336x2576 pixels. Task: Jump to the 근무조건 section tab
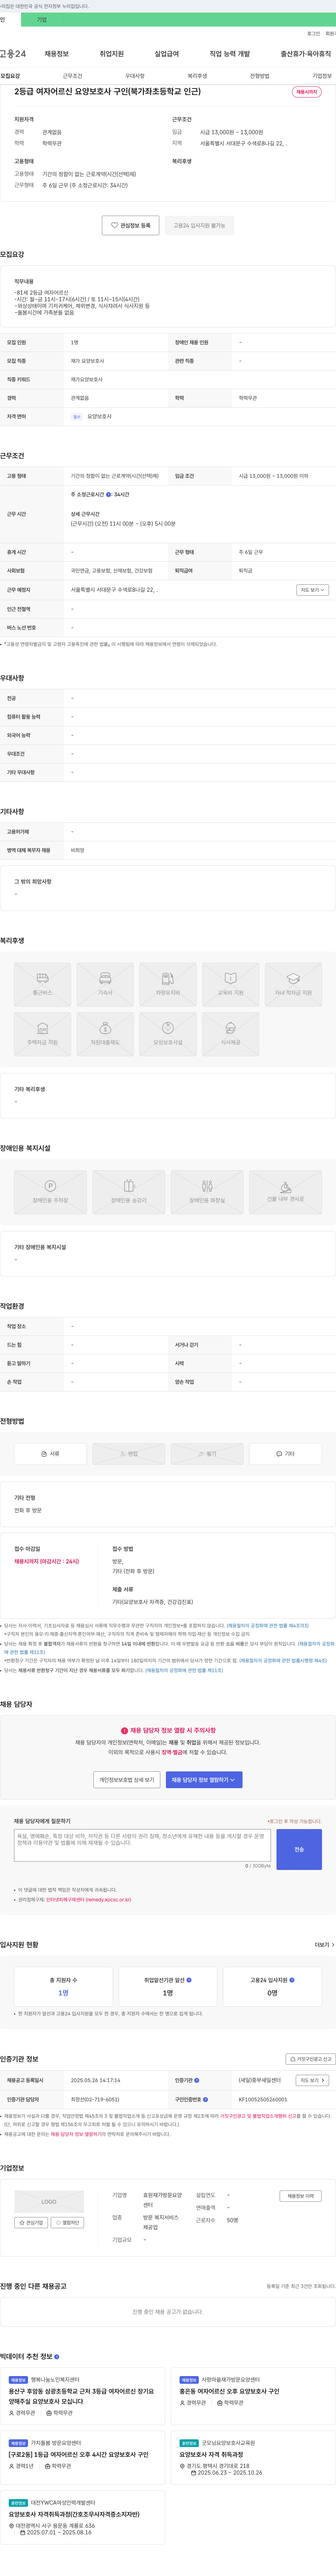pyautogui.click(x=73, y=76)
